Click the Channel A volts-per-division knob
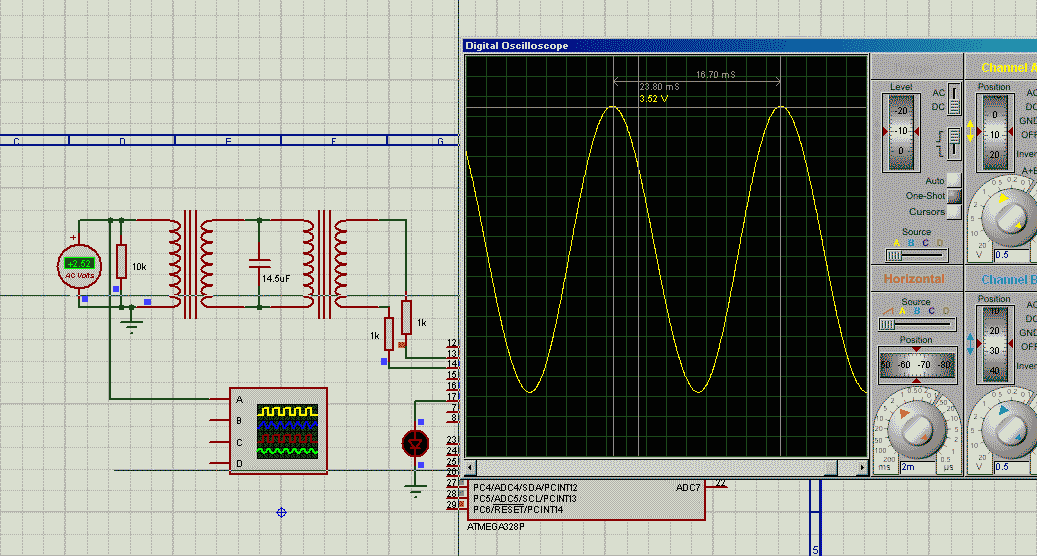The image size is (1037, 556). click(1011, 217)
